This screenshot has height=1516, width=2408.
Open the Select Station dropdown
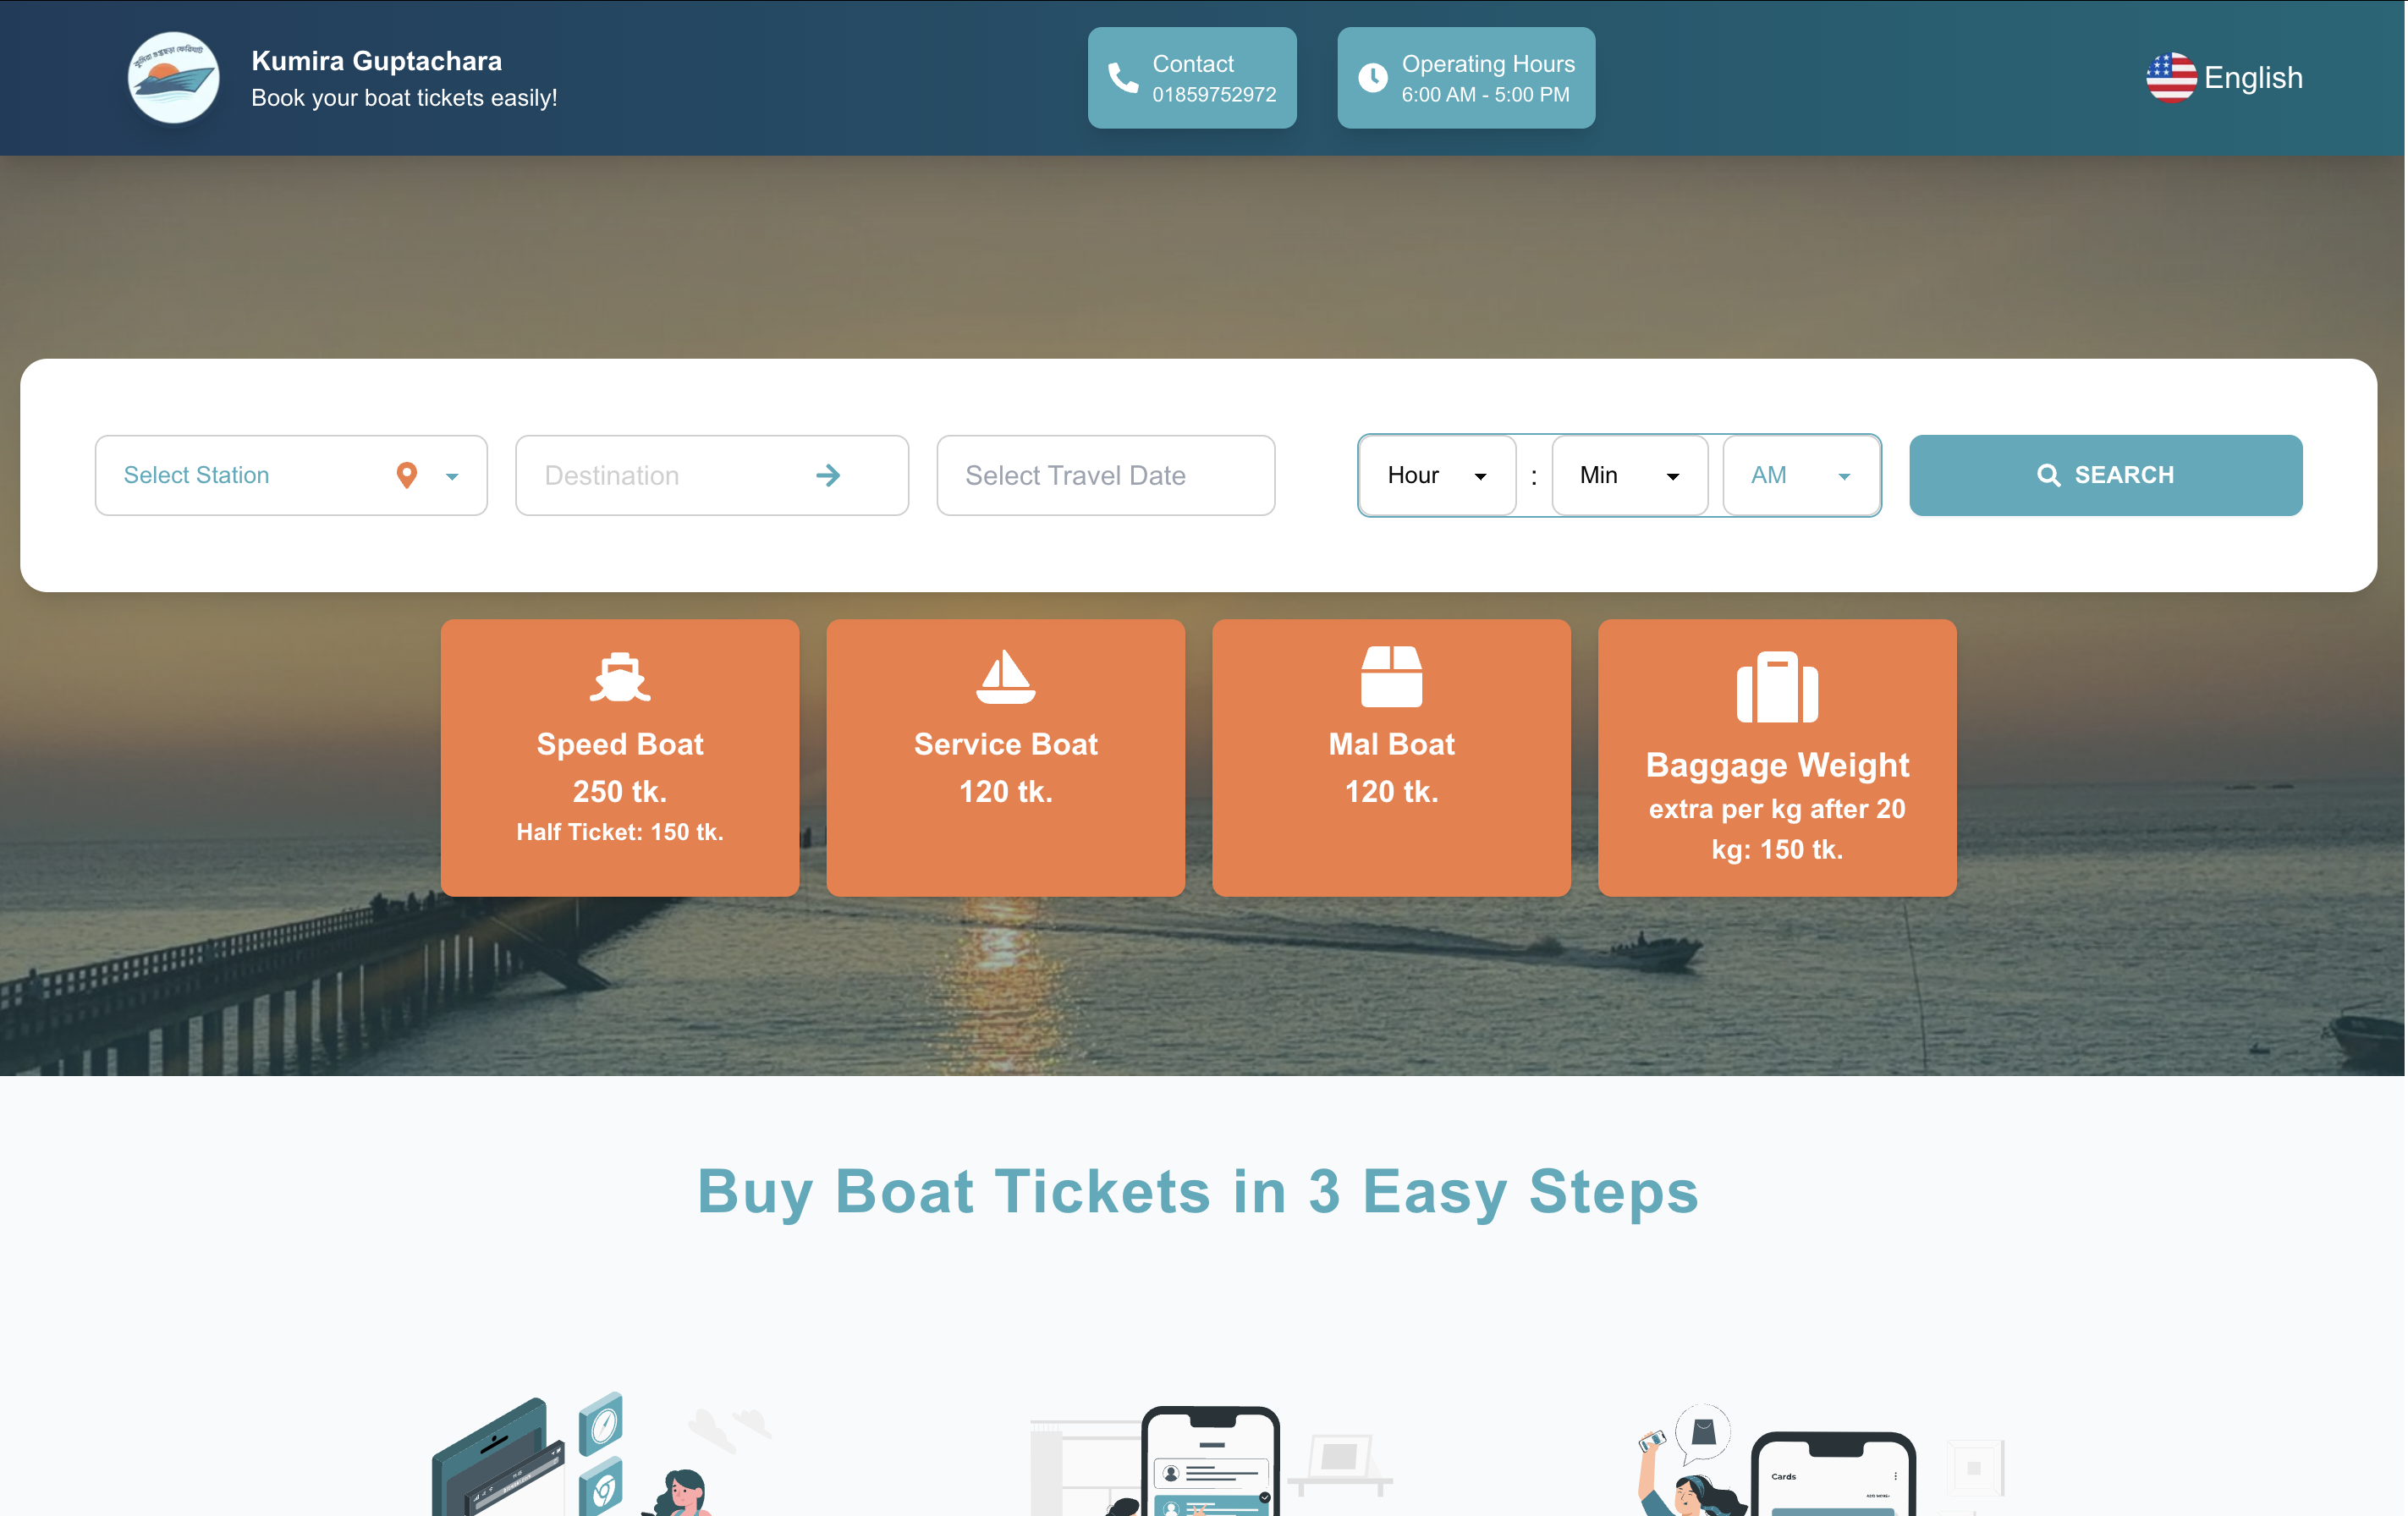click(x=291, y=475)
